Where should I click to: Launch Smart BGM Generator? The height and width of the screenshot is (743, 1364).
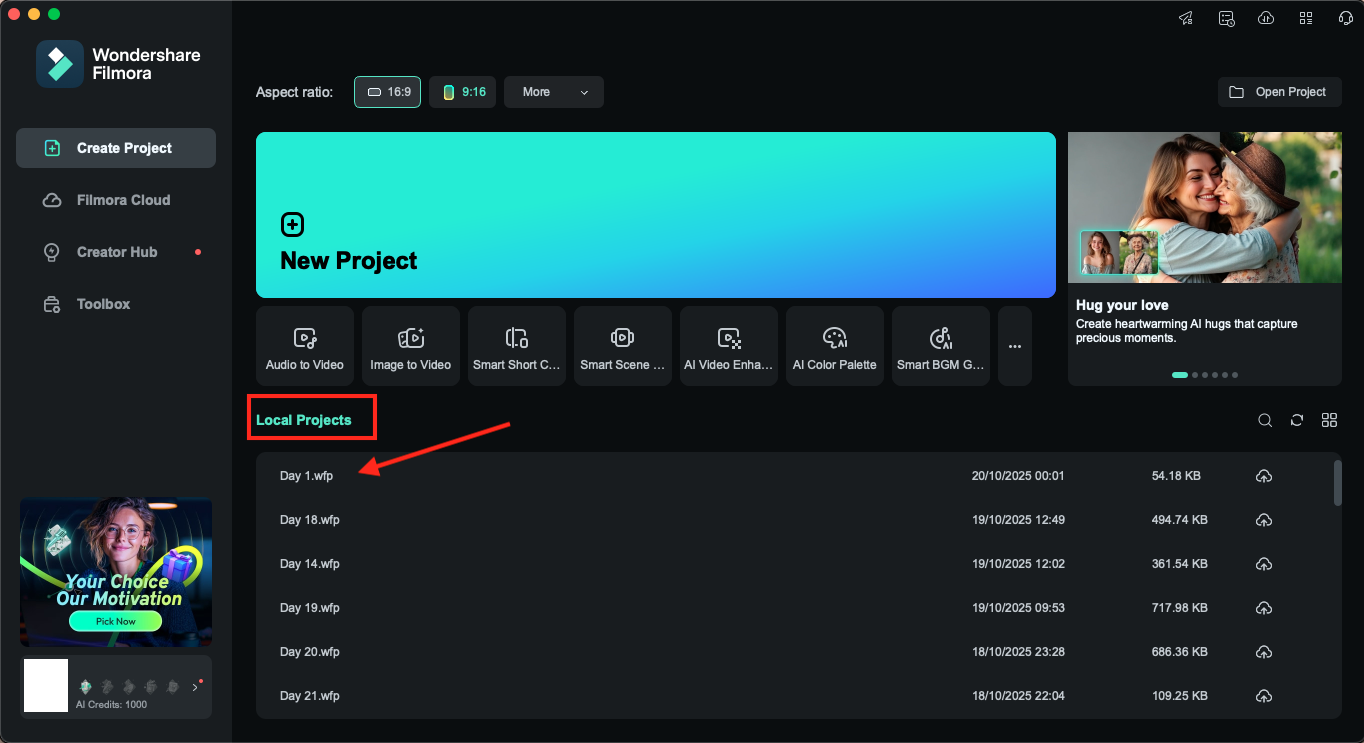point(940,345)
